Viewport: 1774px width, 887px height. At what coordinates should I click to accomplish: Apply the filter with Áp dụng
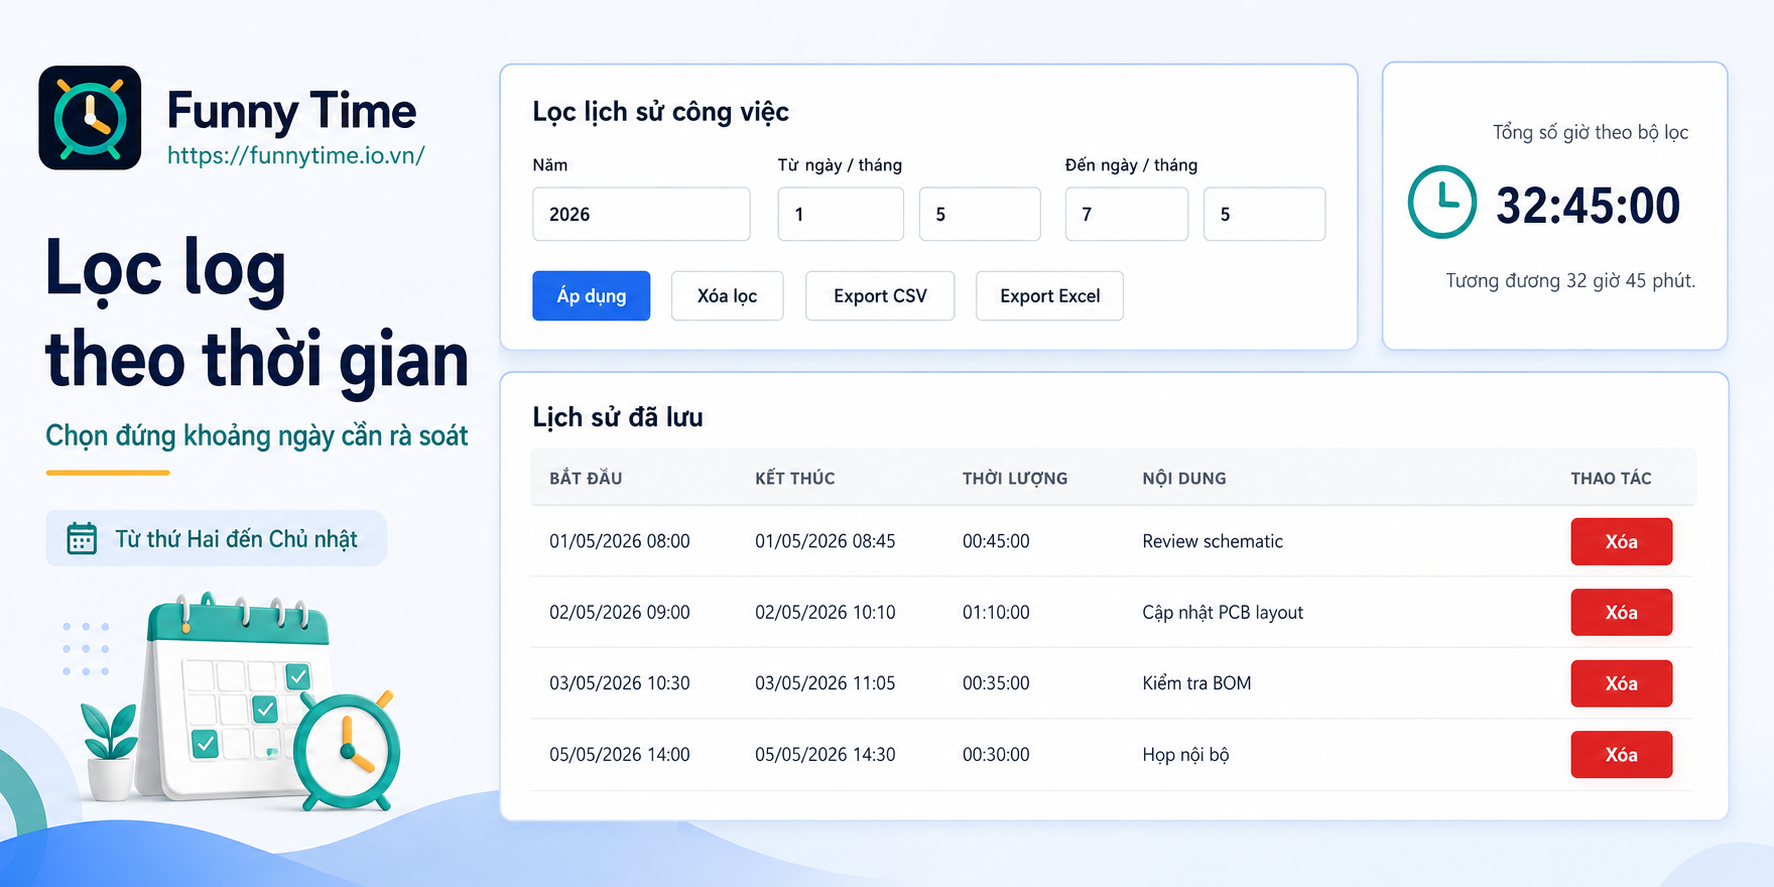click(x=591, y=296)
